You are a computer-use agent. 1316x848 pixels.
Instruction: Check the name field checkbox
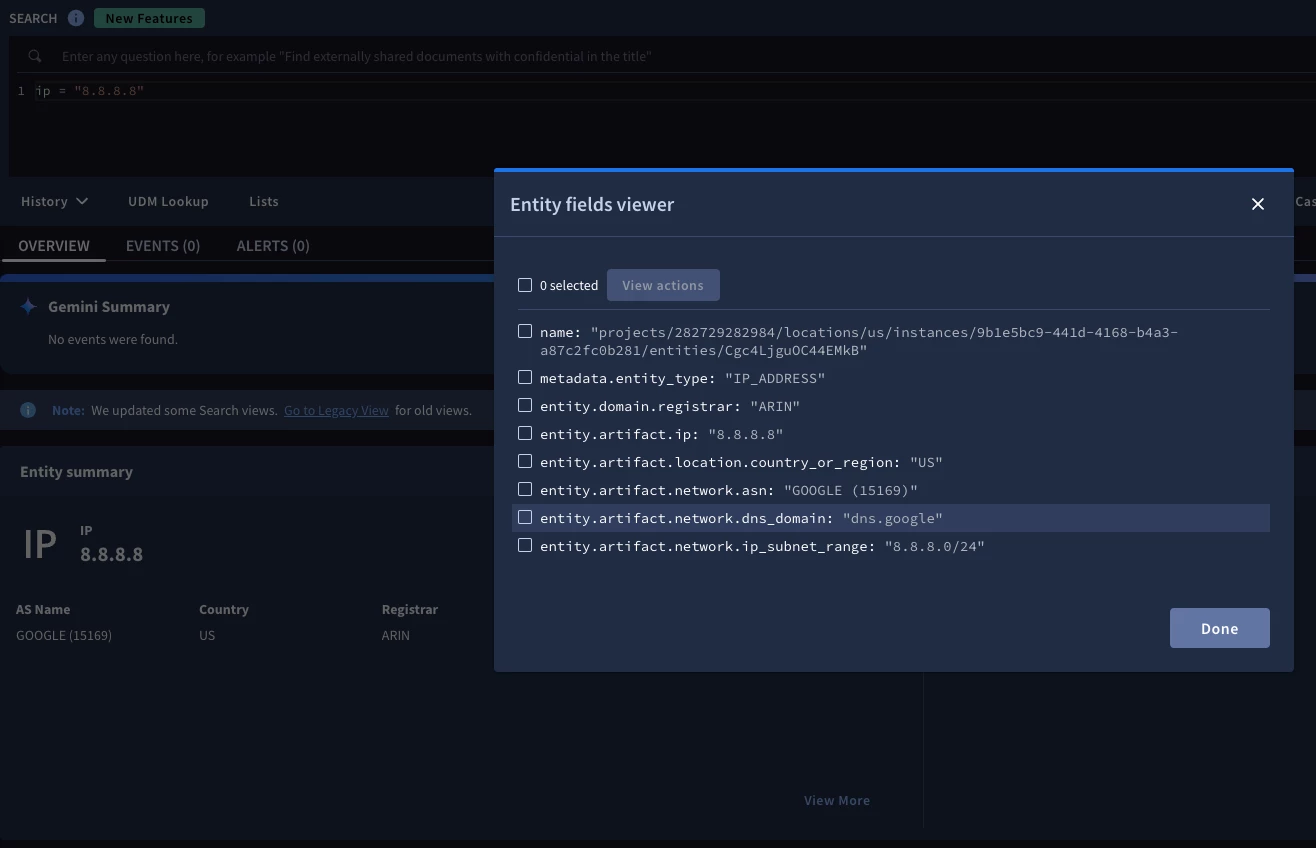pos(525,331)
